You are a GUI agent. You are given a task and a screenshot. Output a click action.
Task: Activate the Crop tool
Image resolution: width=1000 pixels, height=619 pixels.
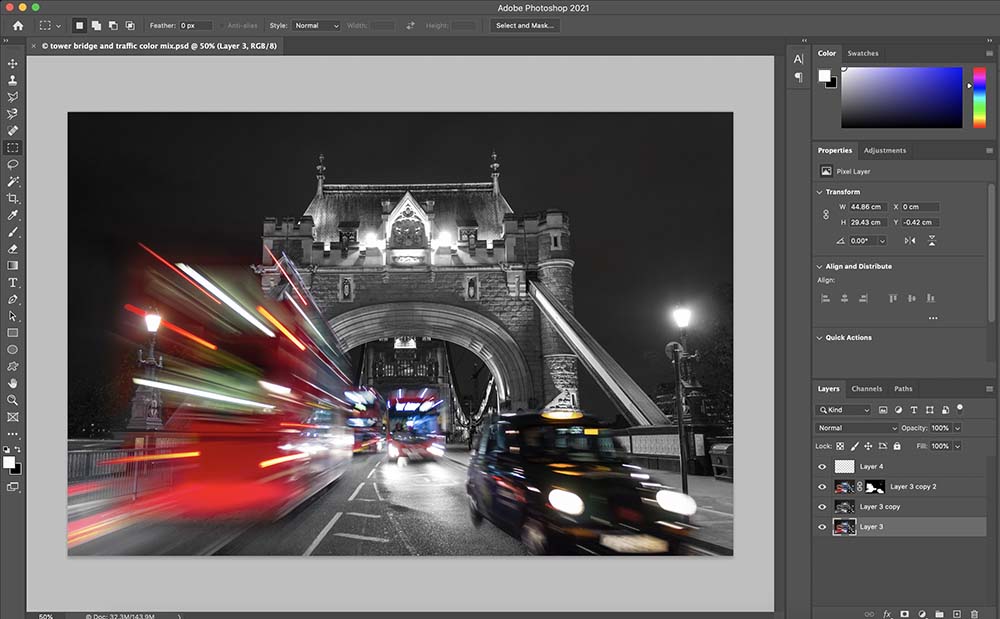tap(12, 198)
